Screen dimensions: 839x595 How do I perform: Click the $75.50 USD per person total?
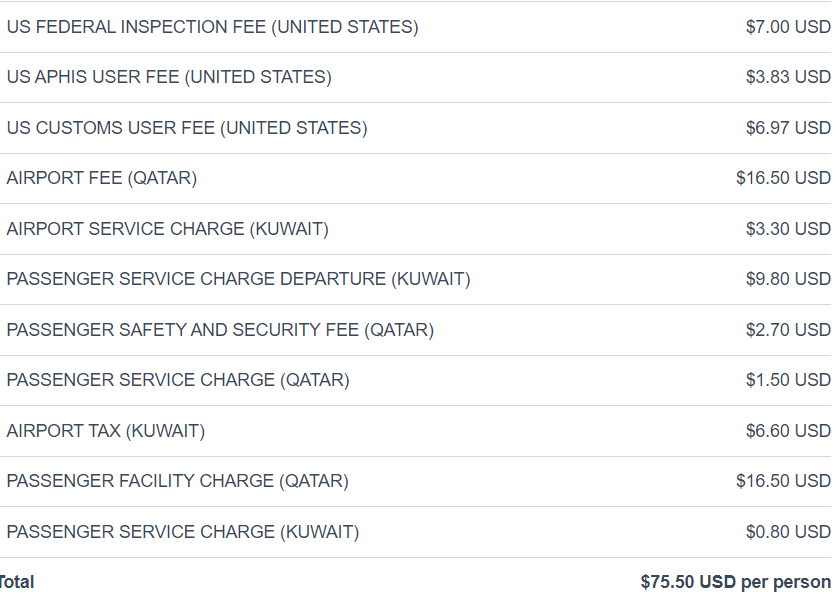point(735,582)
